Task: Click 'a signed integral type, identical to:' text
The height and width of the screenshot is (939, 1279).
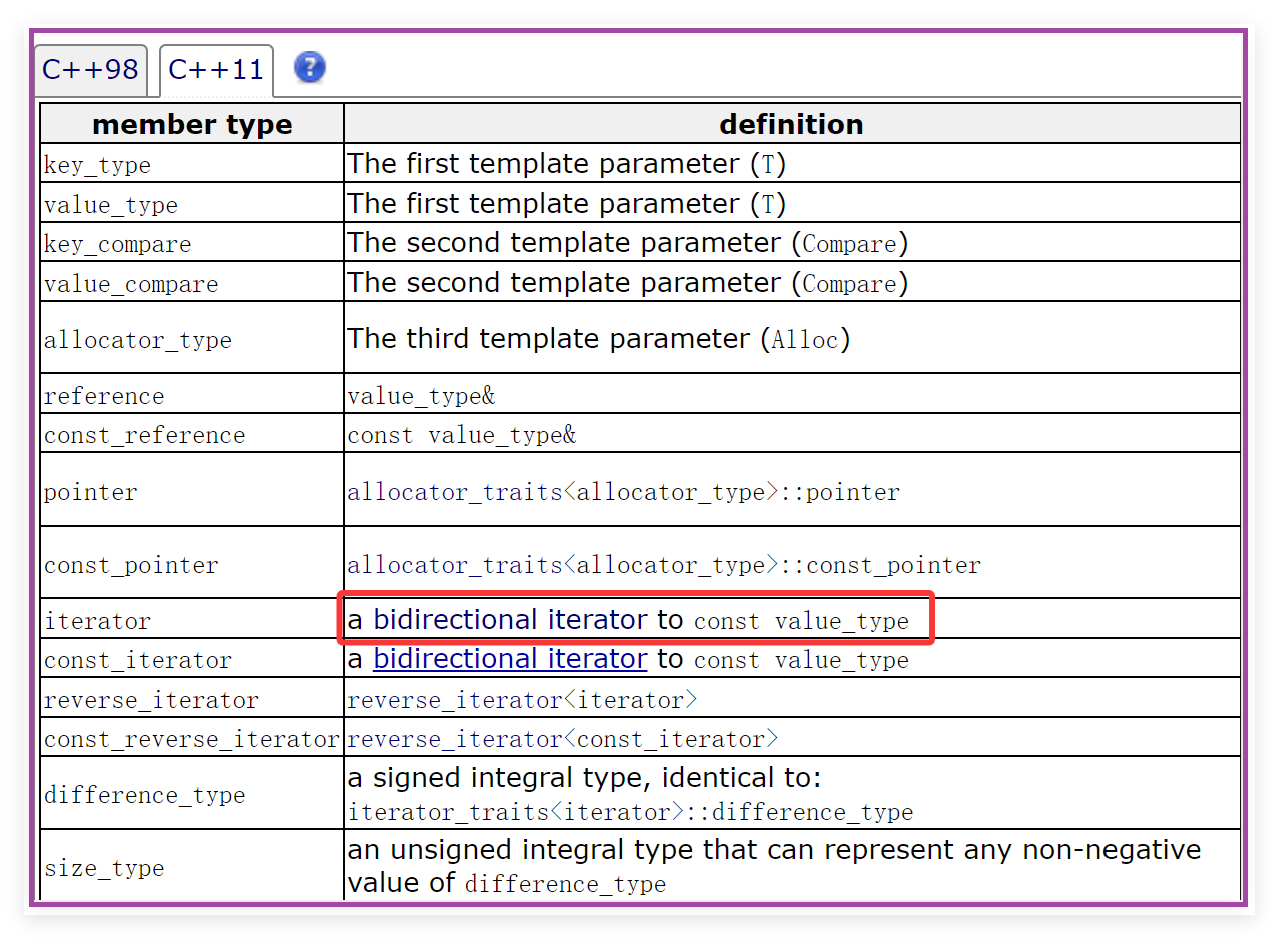Action: click(x=584, y=778)
